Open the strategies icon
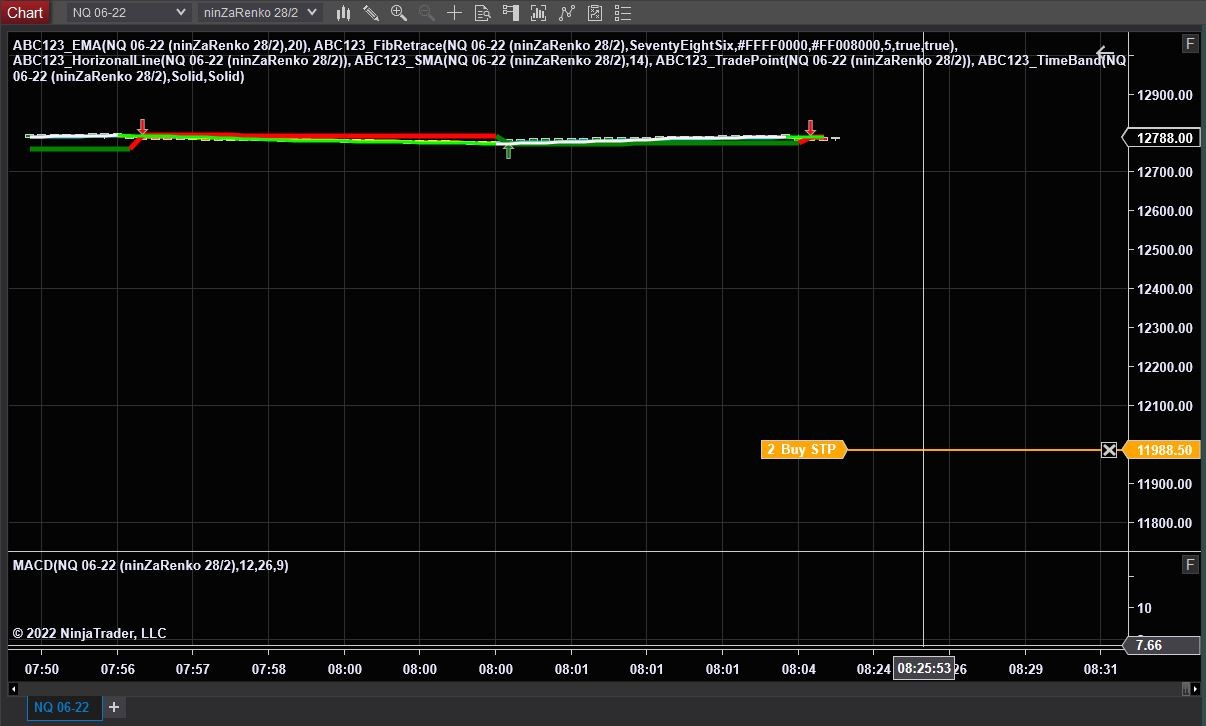Image resolution: width=1206 pixels, height=726 pixels. click(x=595, y=13)
